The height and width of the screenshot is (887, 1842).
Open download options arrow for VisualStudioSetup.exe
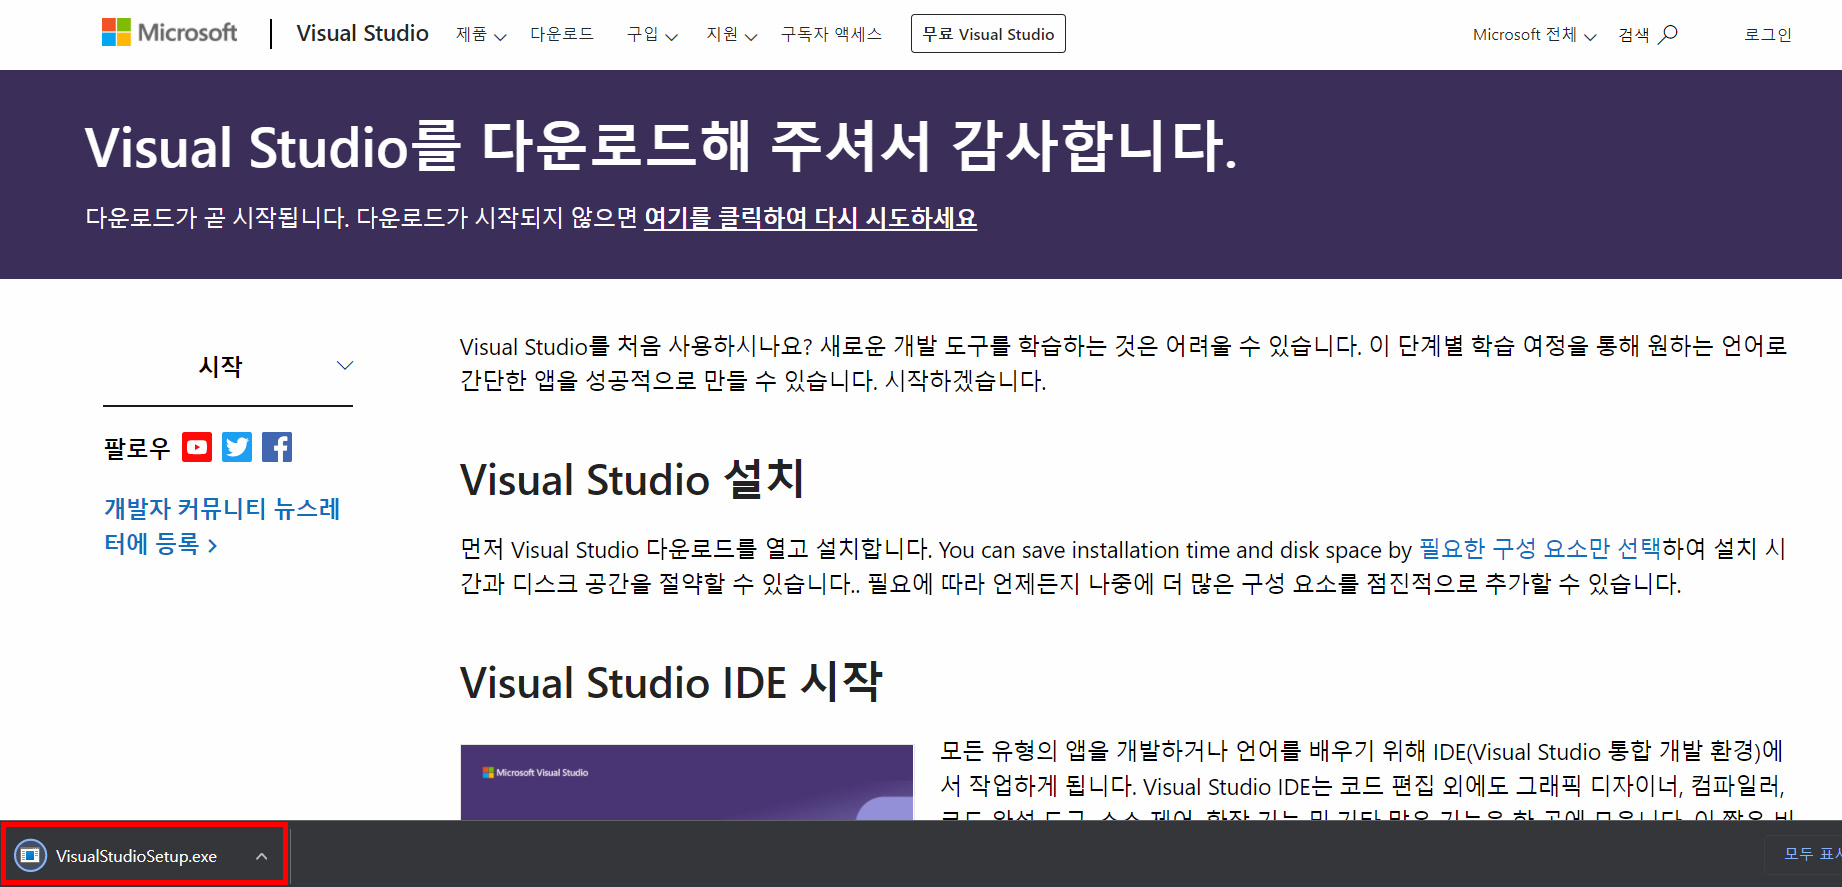coord(261,856)
